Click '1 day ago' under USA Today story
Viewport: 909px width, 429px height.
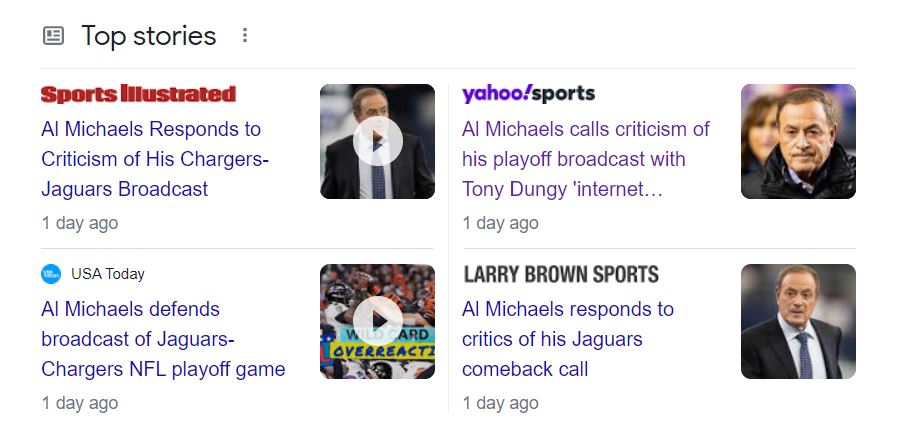80,403
